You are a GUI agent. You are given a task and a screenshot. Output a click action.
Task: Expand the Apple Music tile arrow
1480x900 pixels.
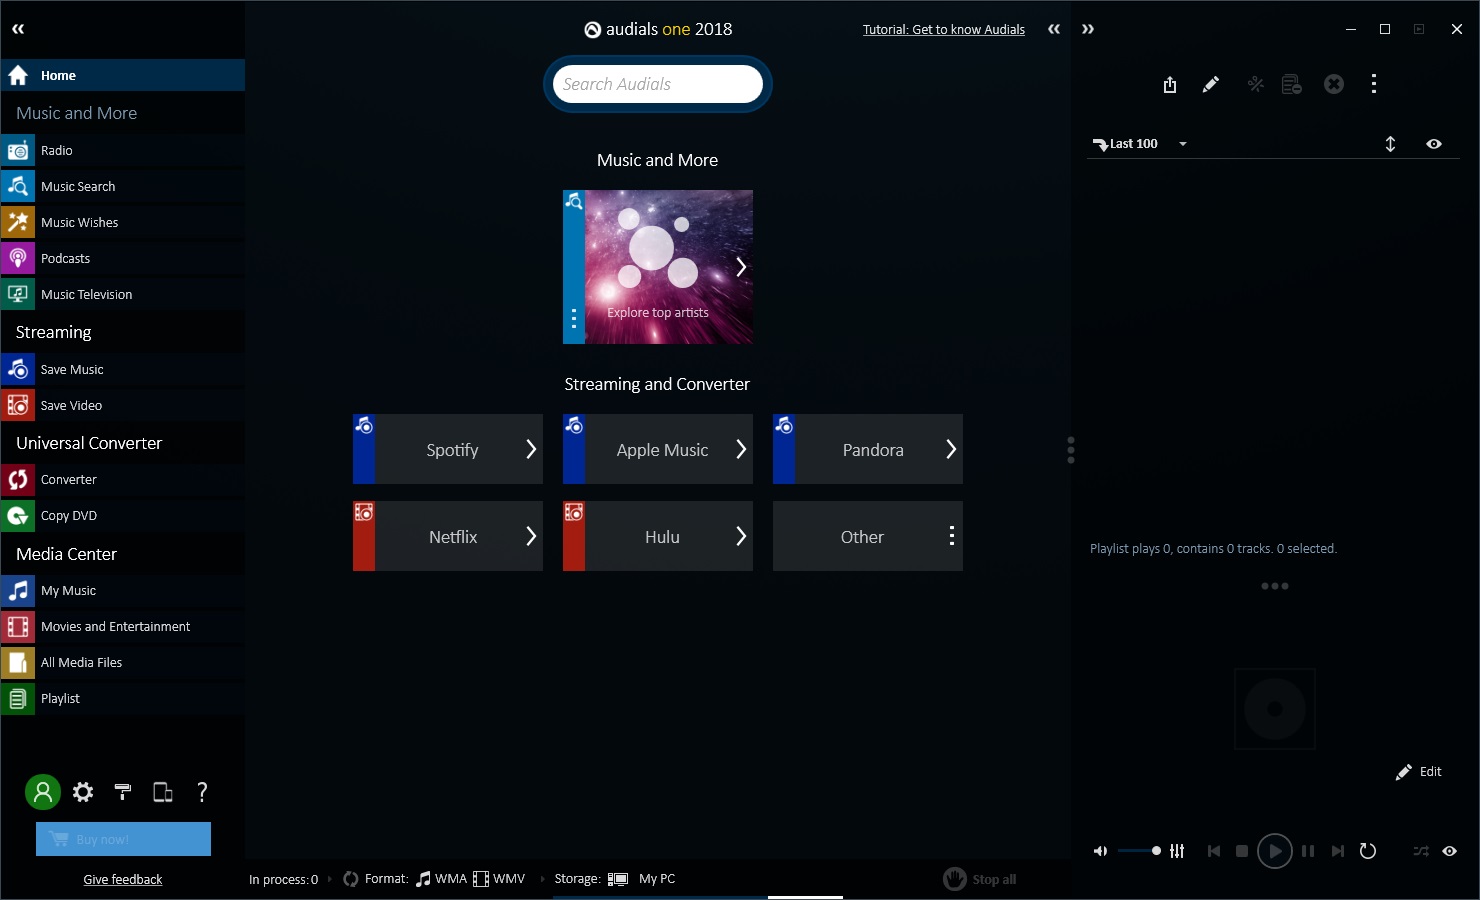coord(741,450)
